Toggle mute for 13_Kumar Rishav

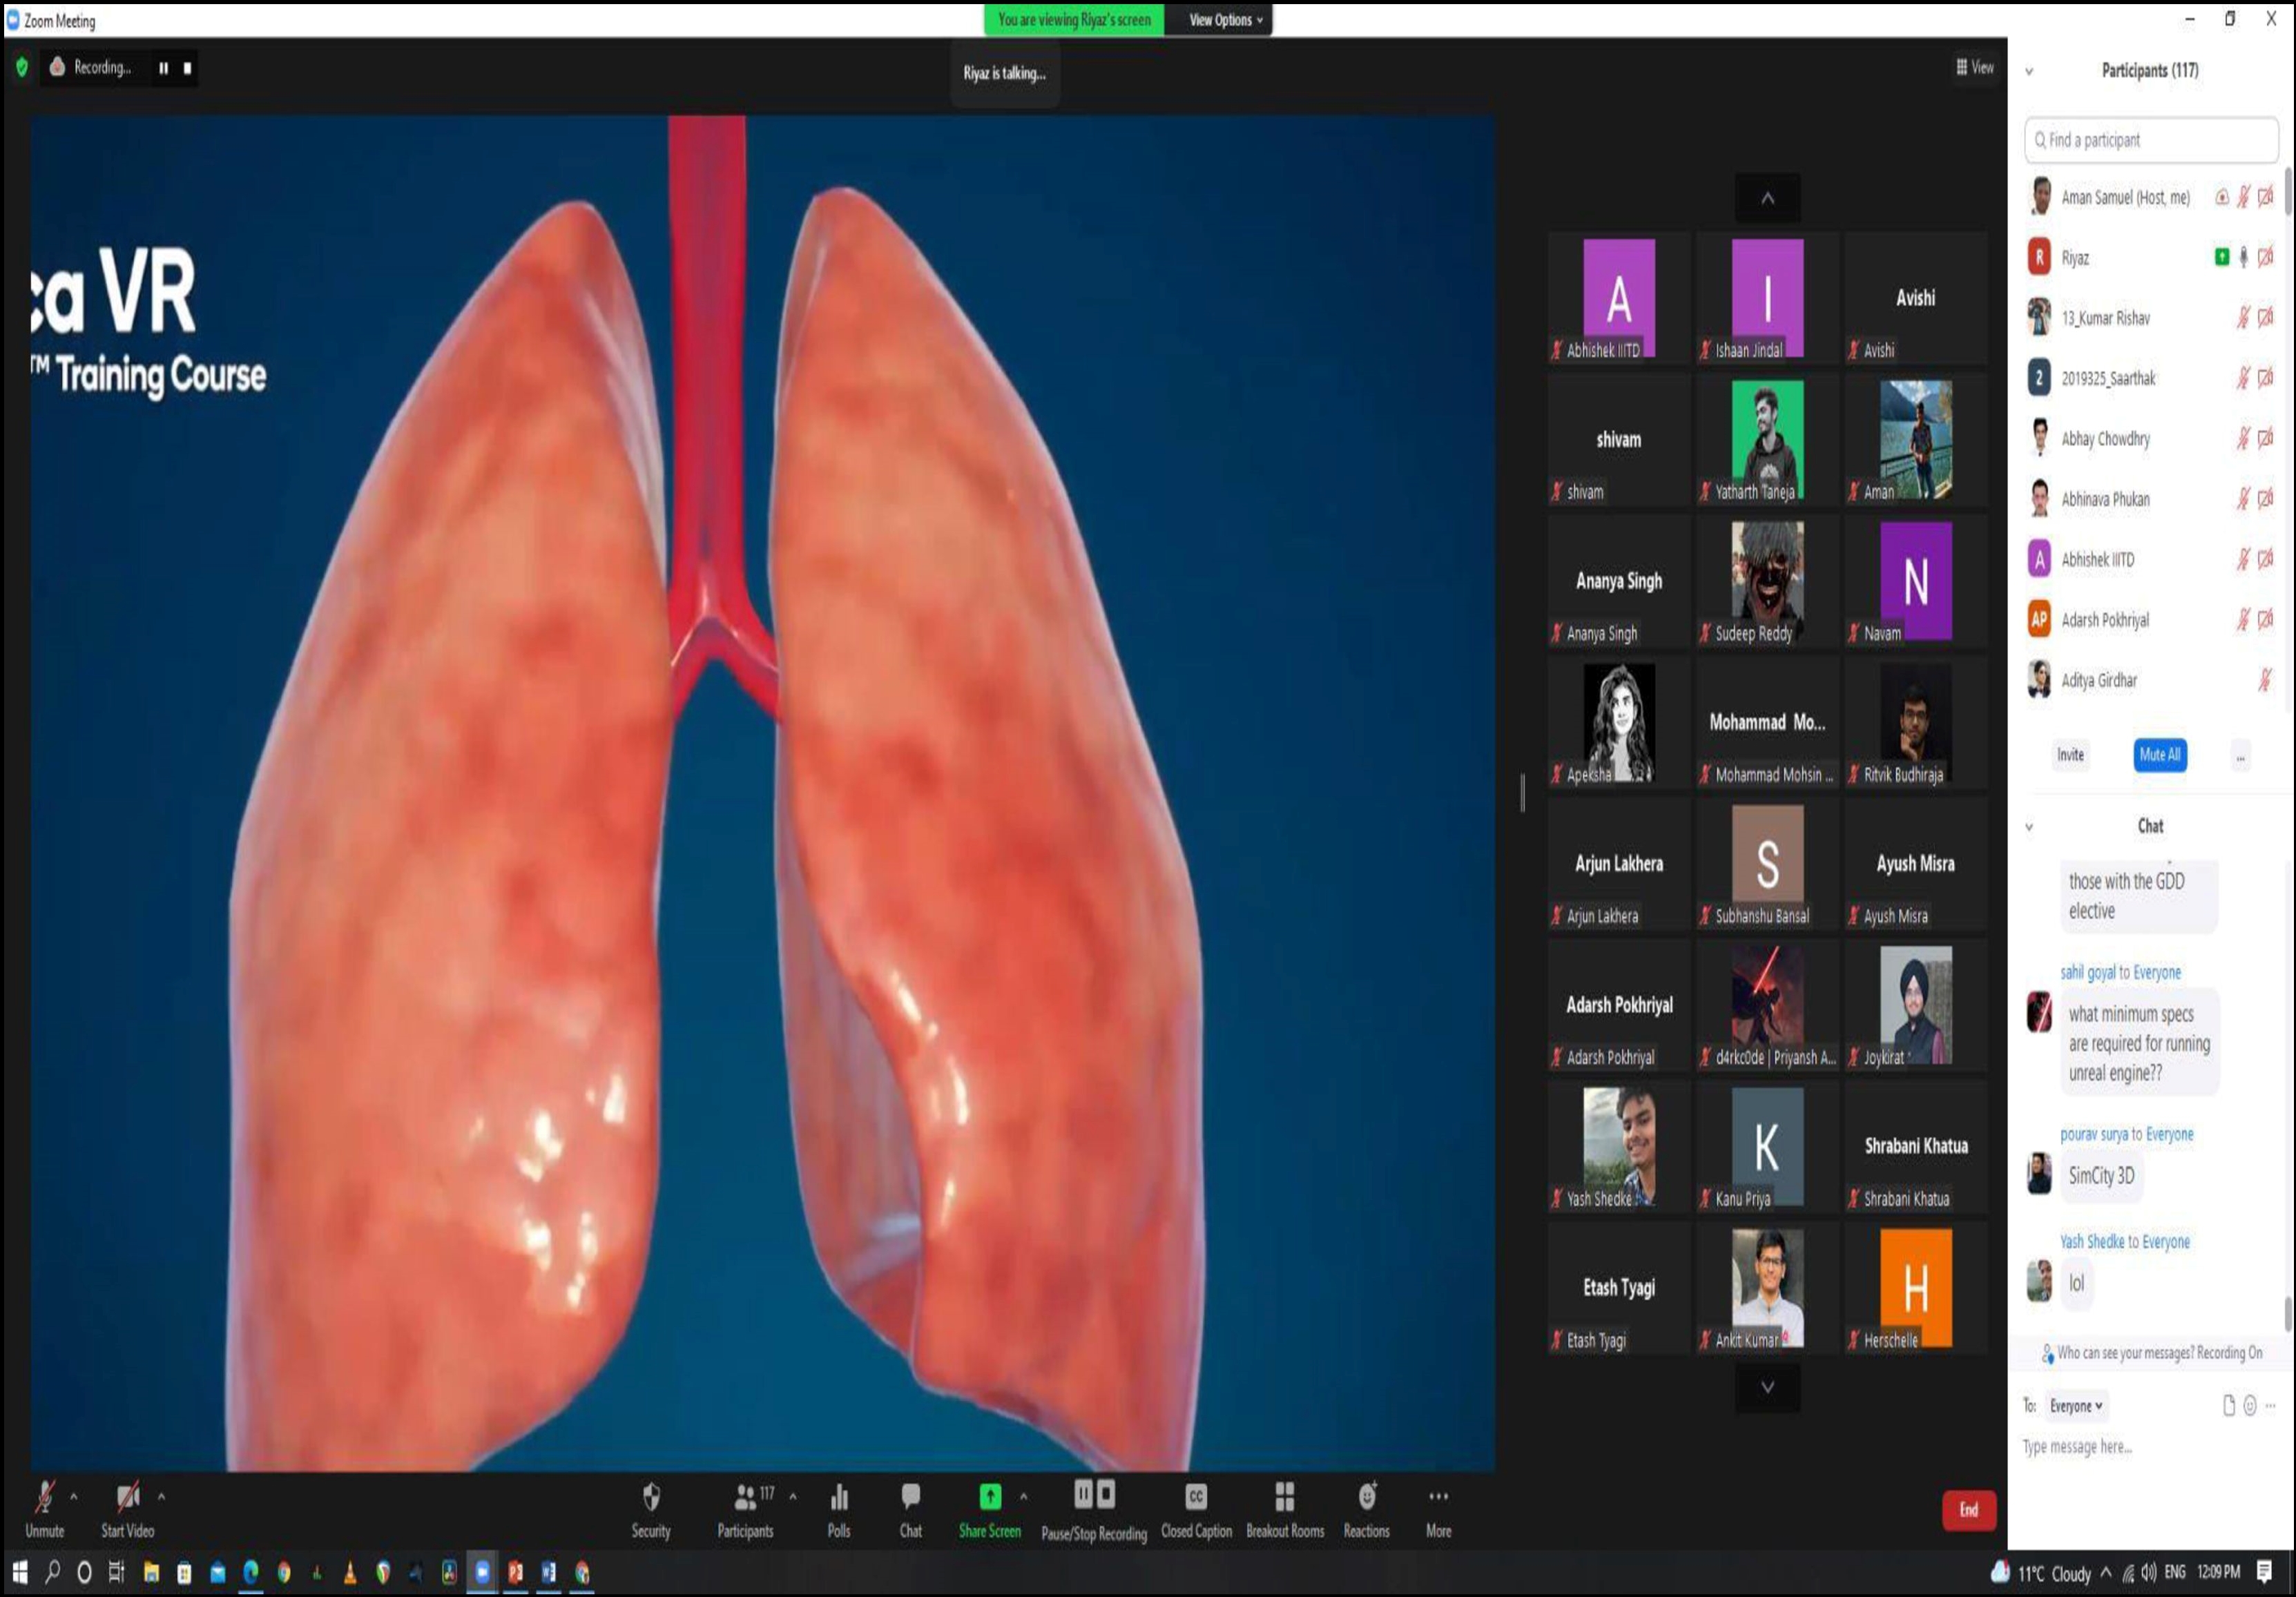pyautogui.click(x=2243, y=318)
